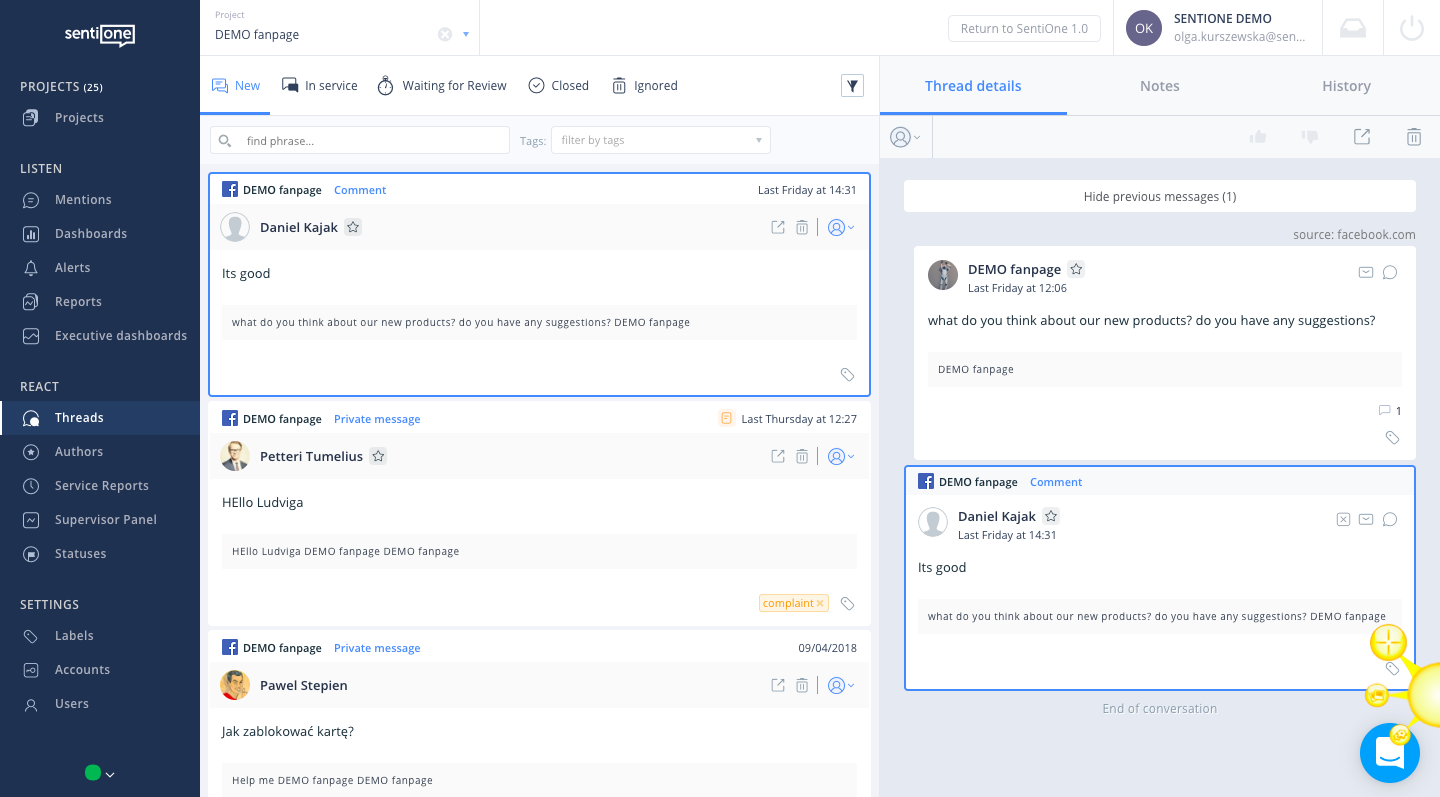Star DEMO fanpage in the conversation panel

pyautogui.click(x=1076, y=270)
